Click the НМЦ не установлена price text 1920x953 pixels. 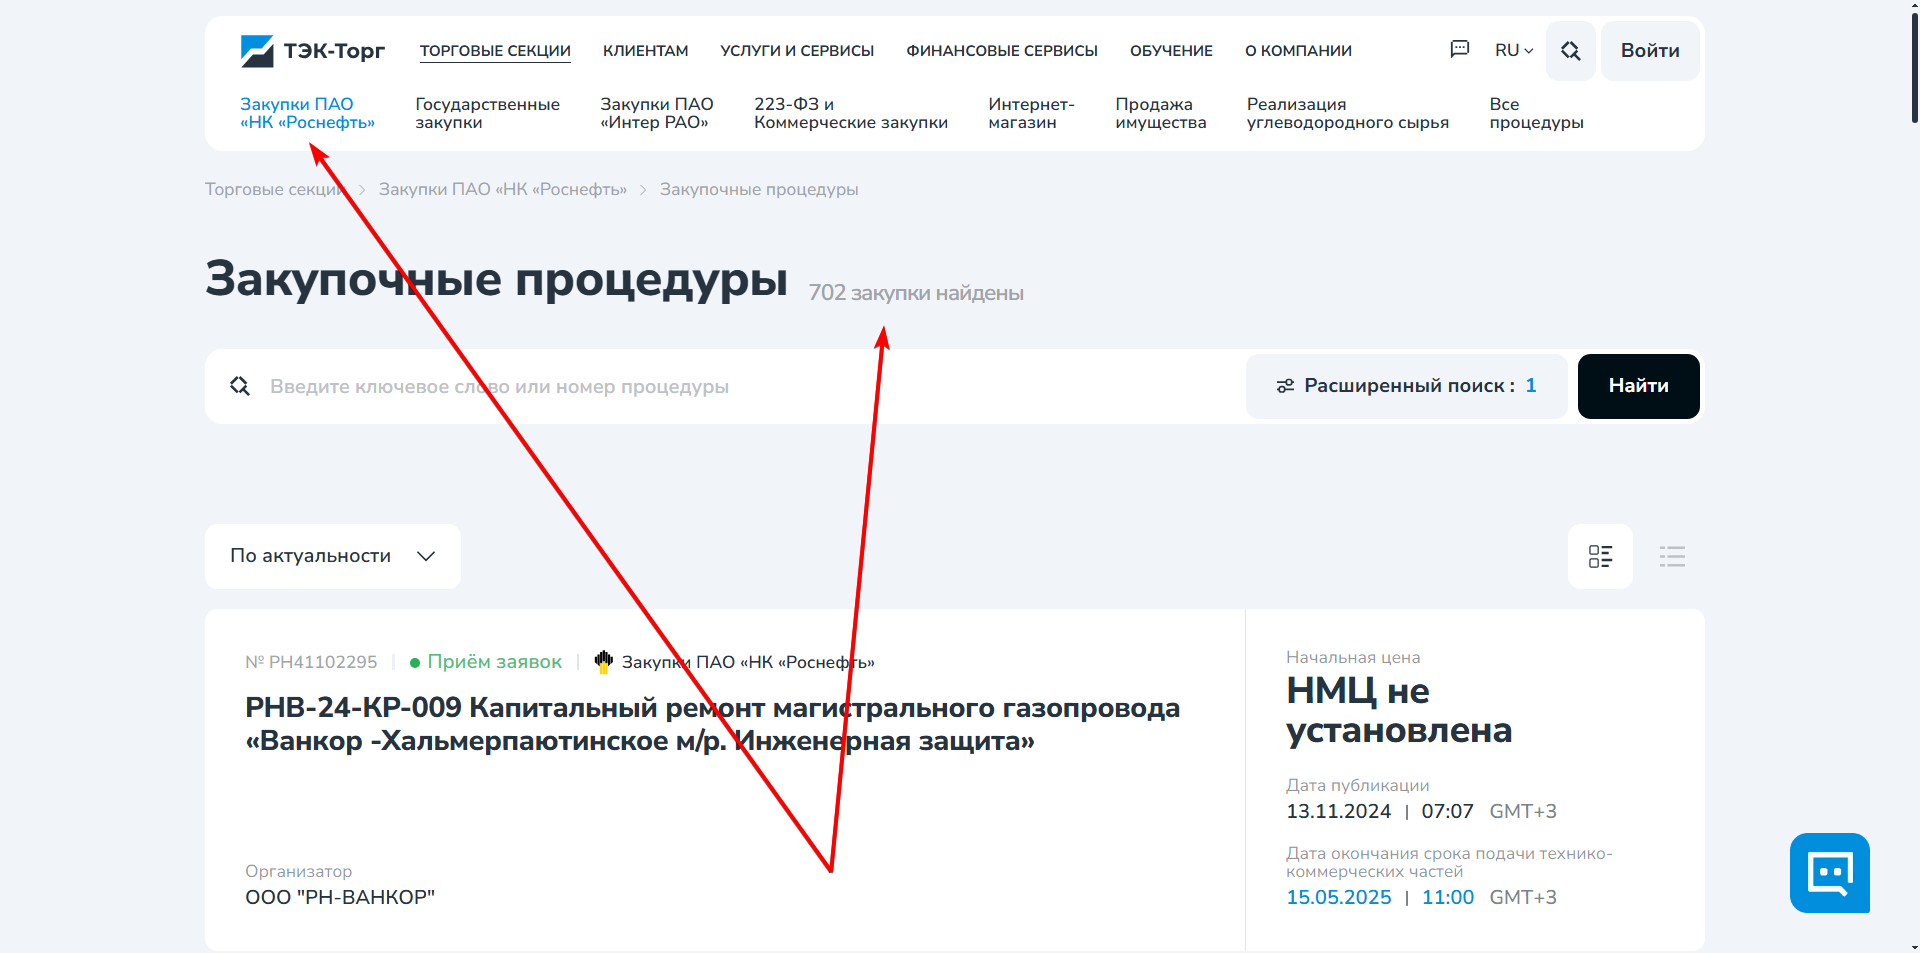[x=1398, y=710]
